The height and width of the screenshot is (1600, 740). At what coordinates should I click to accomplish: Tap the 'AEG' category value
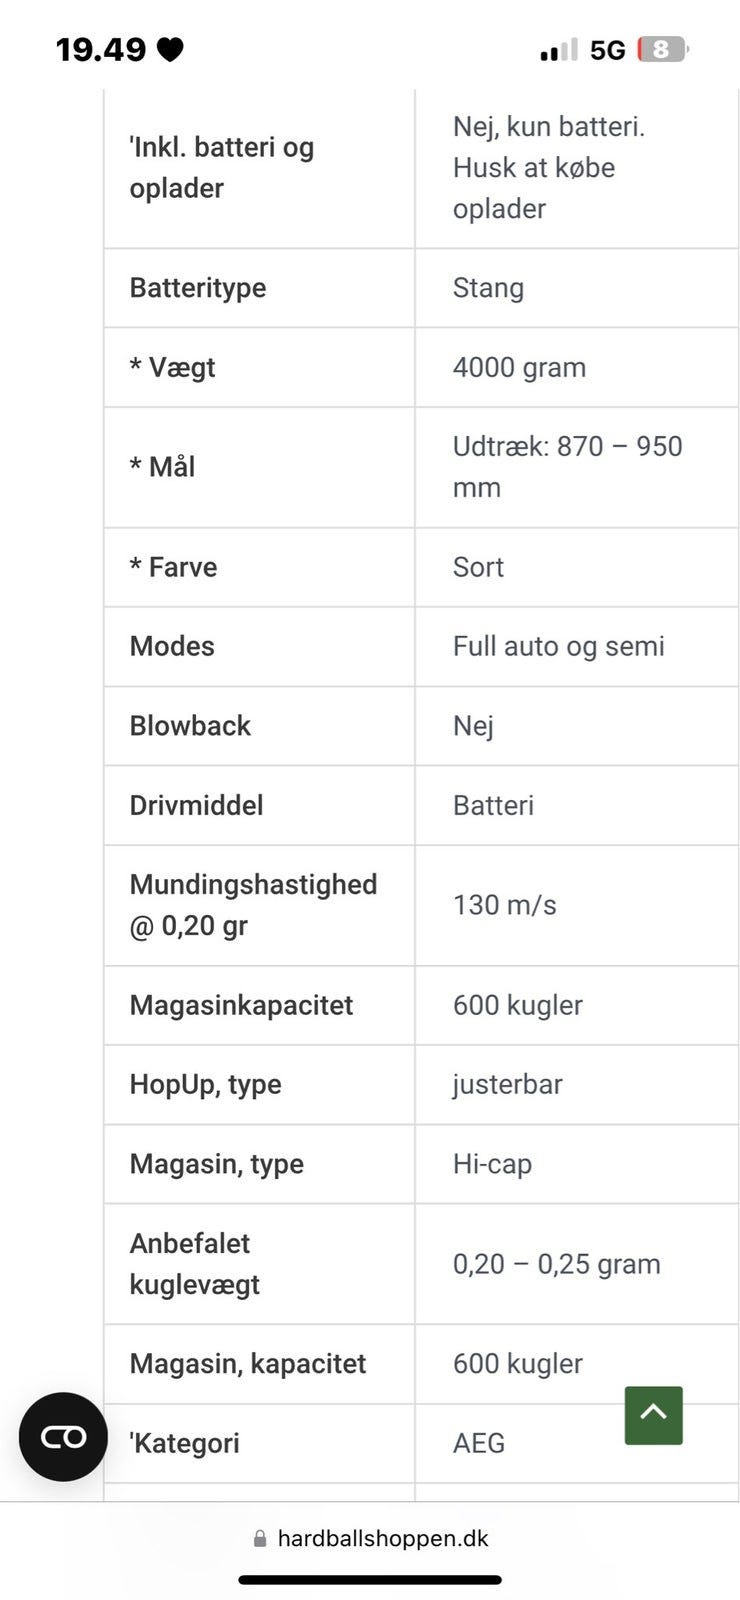pos(479,1443)
